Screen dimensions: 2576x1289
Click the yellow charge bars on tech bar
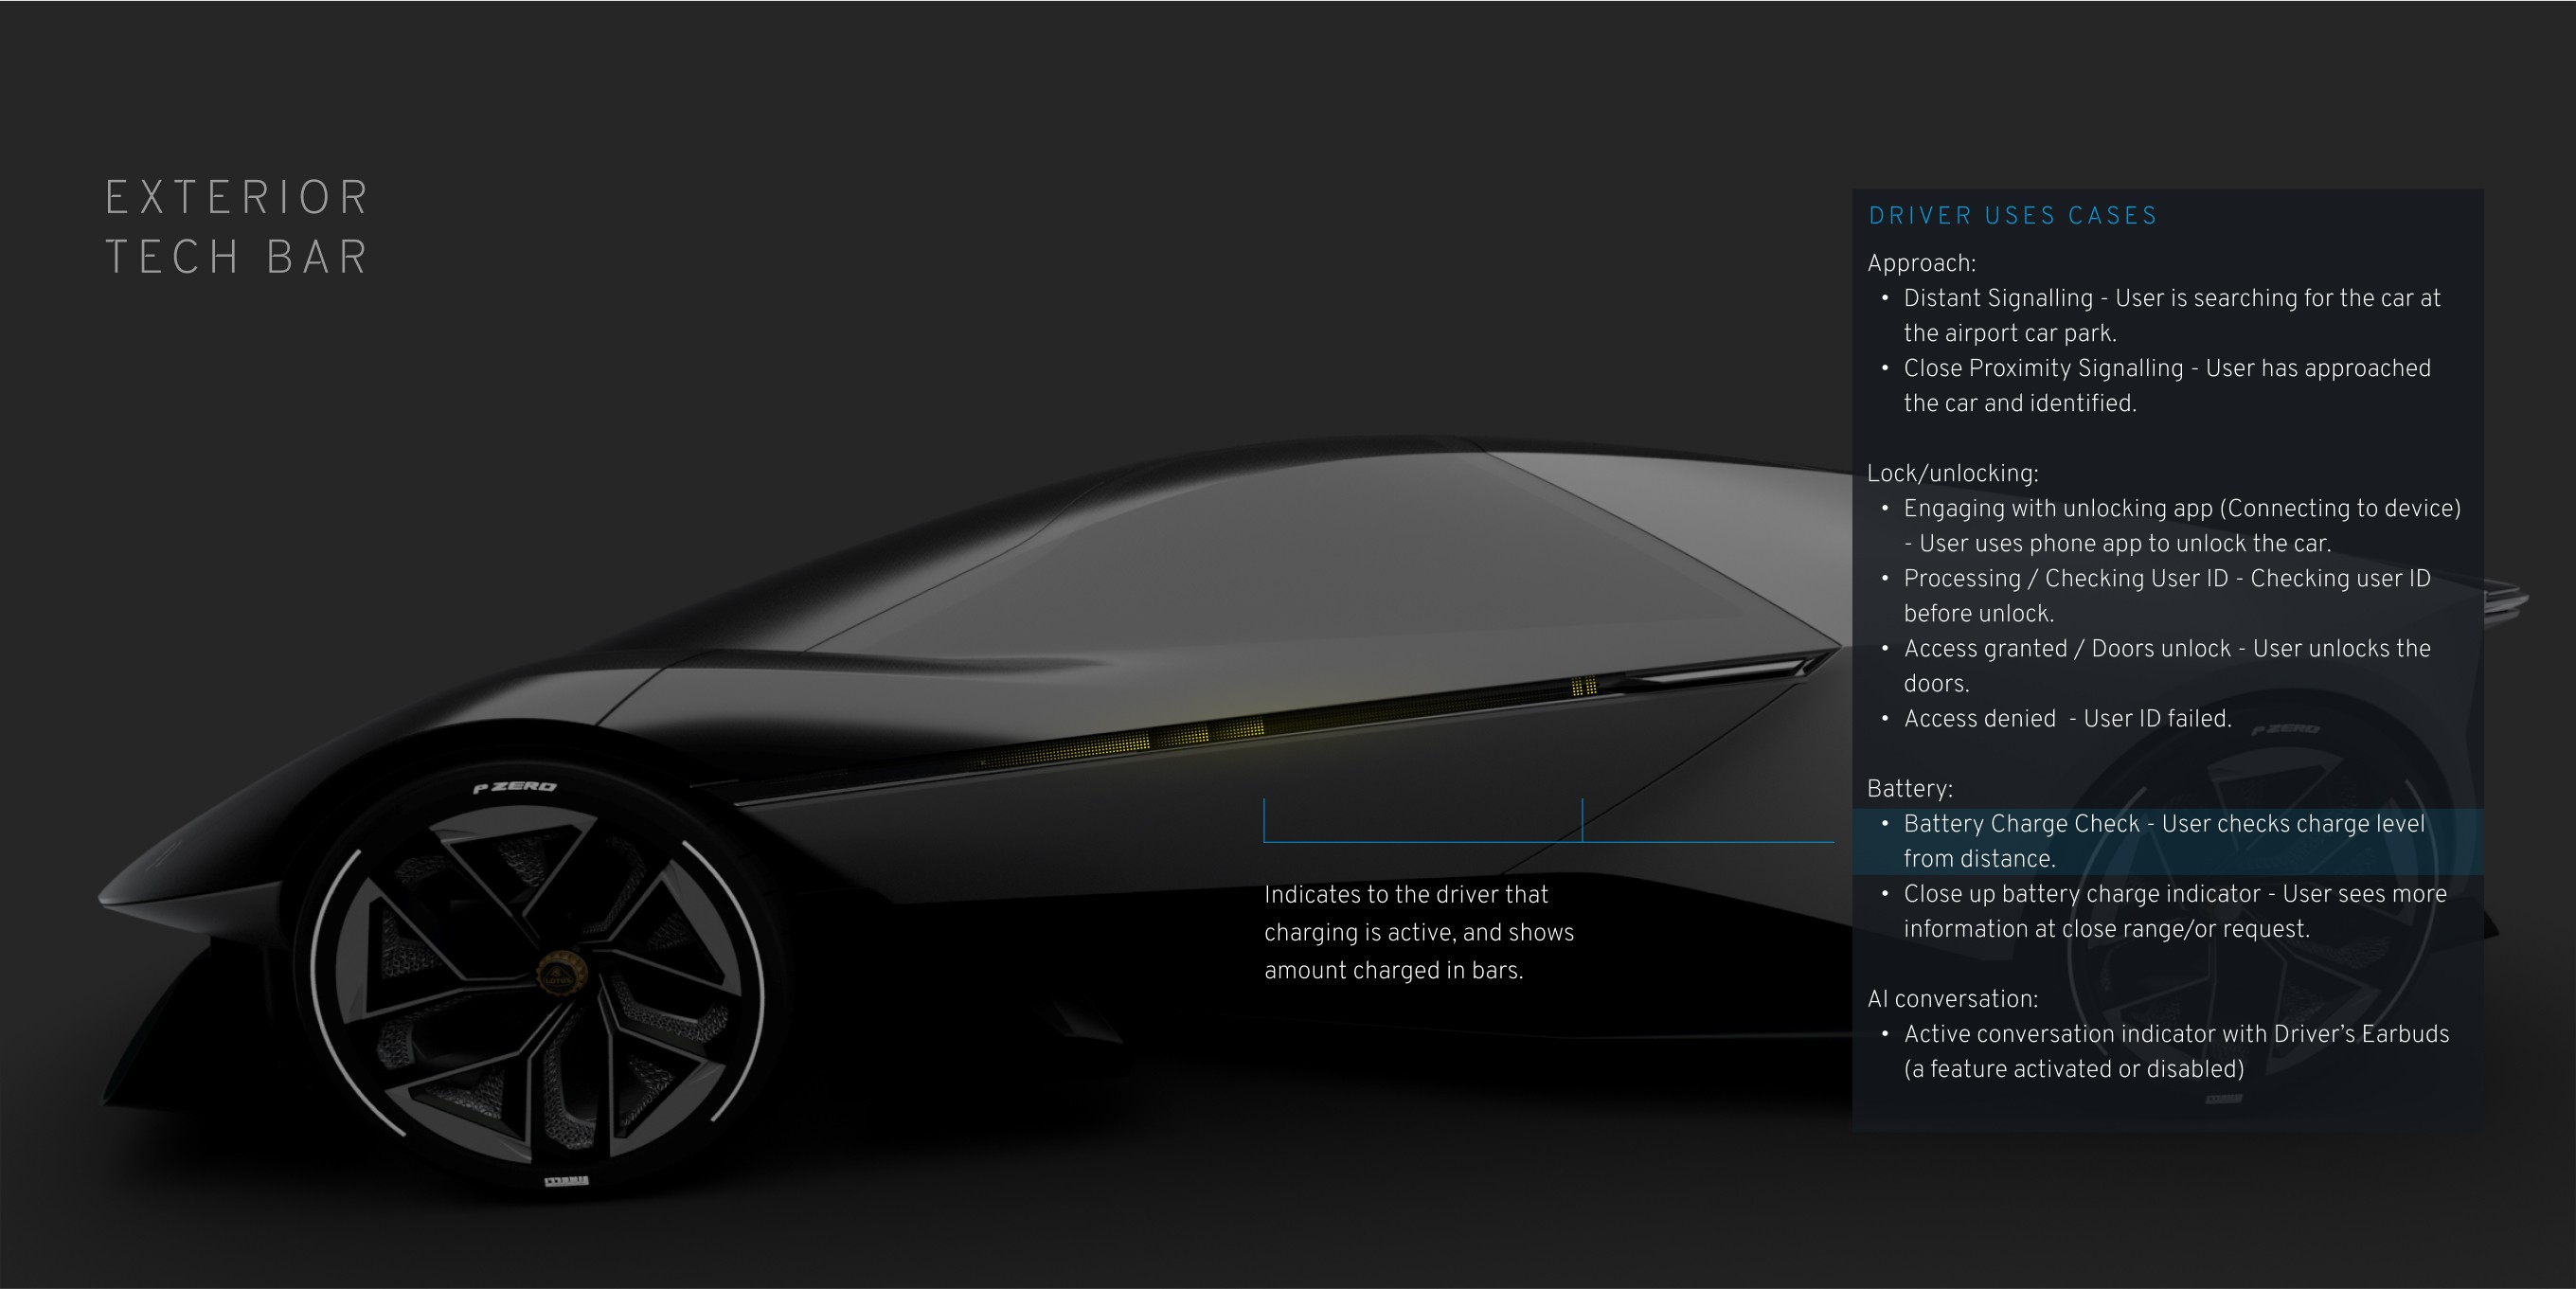pyautogui.click(x=1185, y=737)
